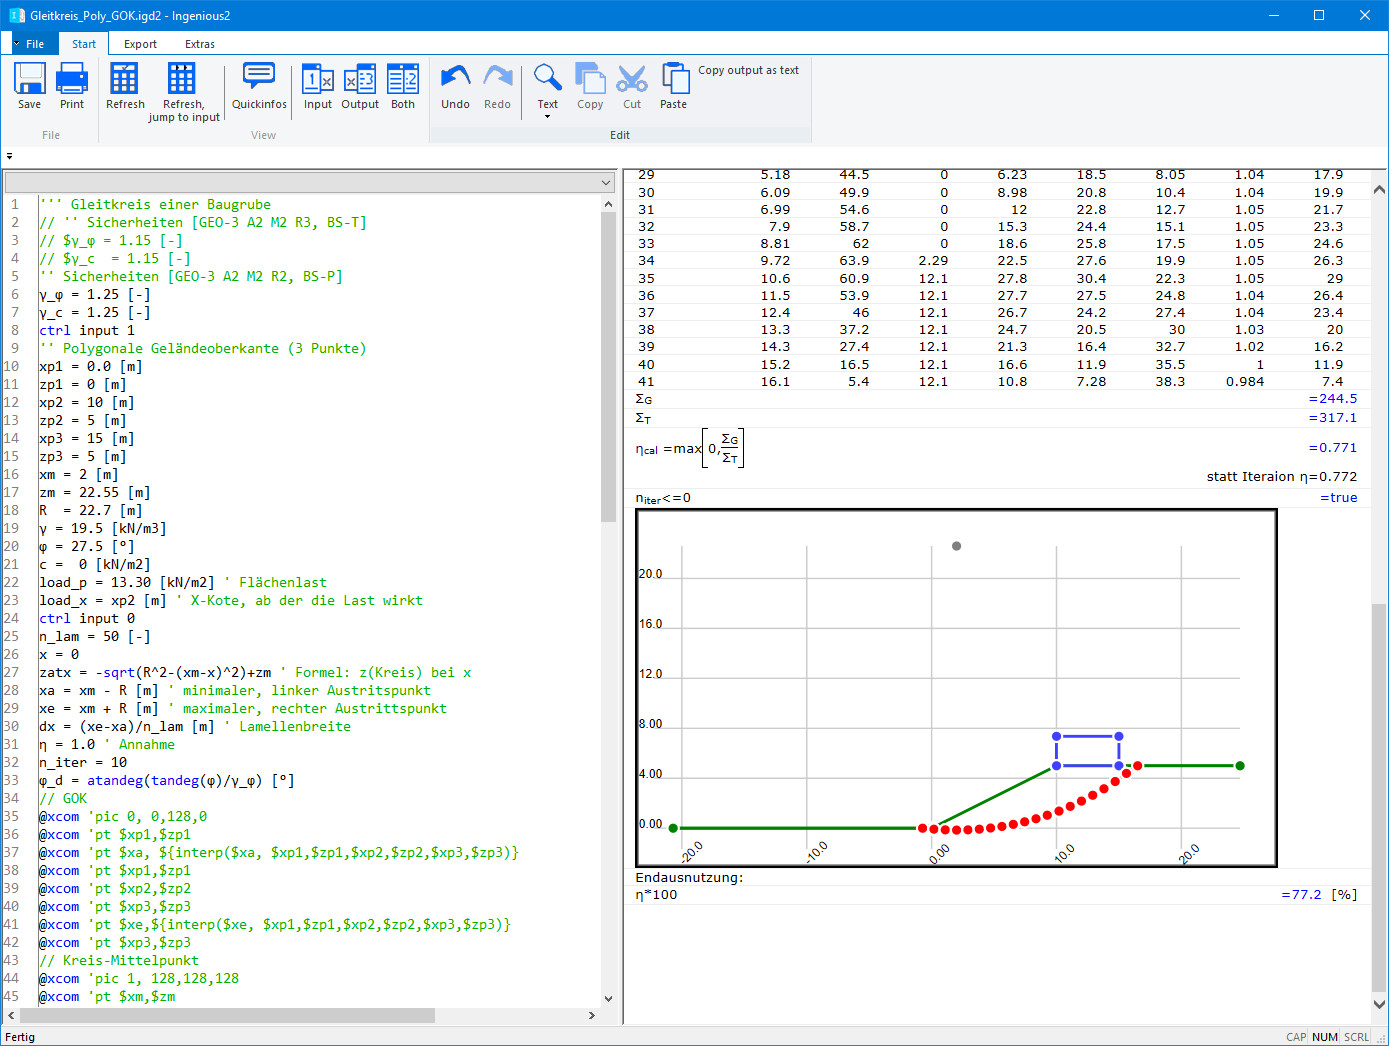Viewport: 1389px width, 1046px height.
Task: Switch to the Export tab
Action: (139, 43)
